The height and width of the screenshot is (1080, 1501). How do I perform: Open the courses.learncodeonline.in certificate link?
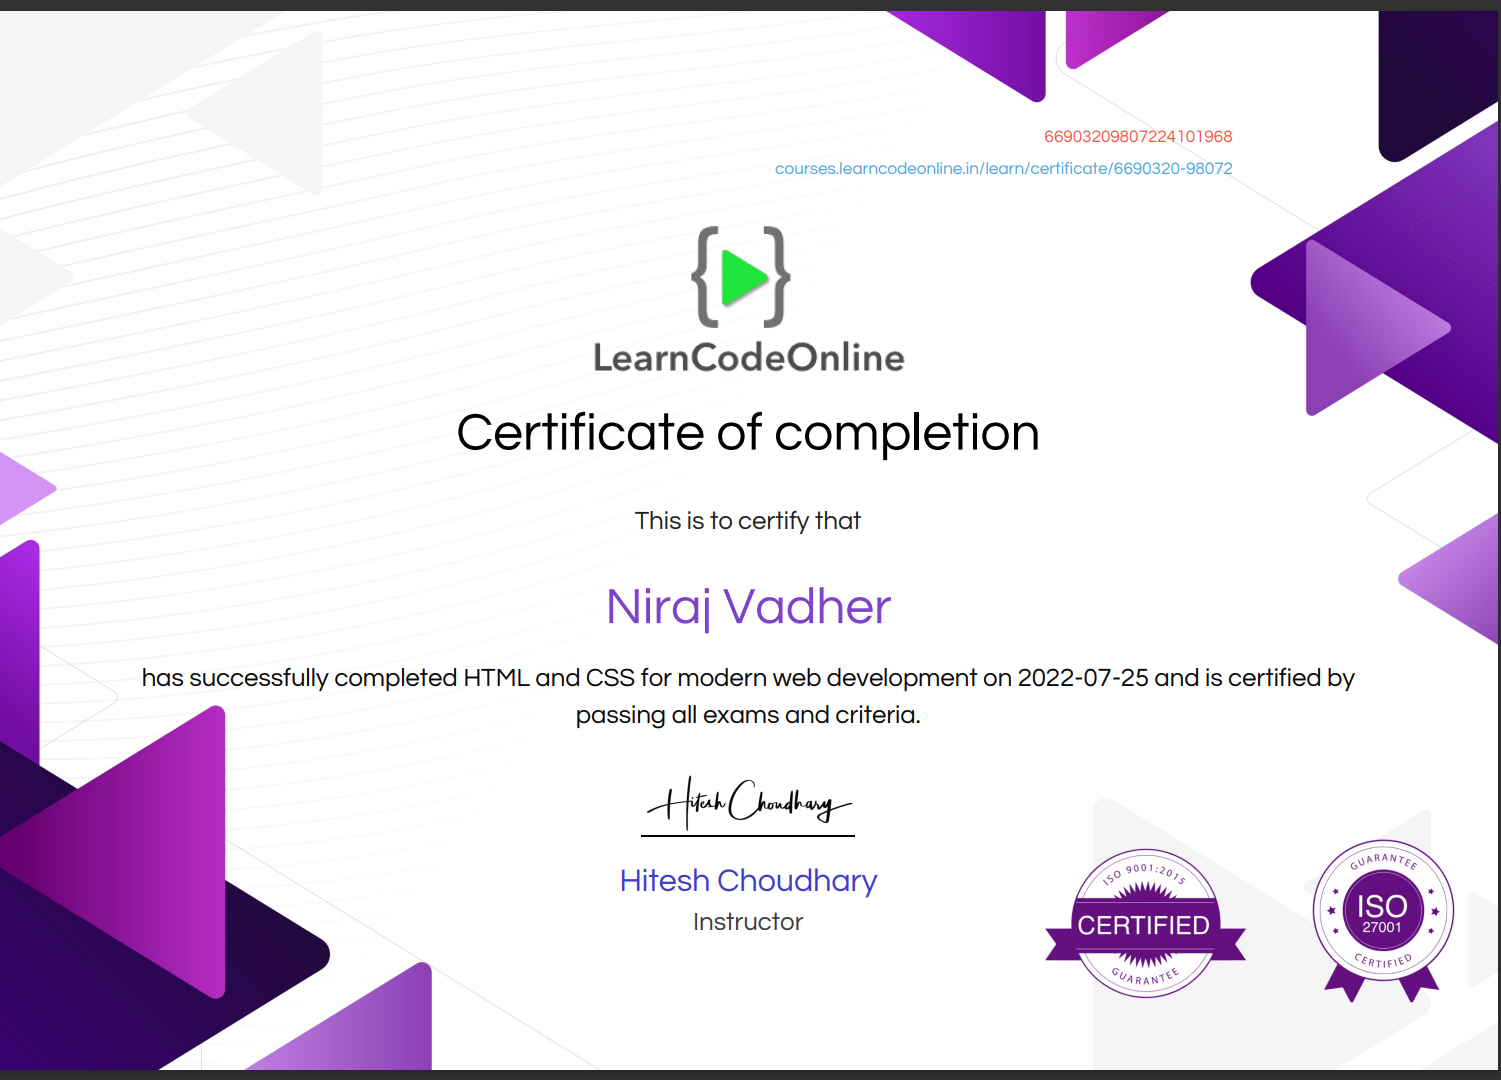pyautogui.click(x=1003, y=169)
